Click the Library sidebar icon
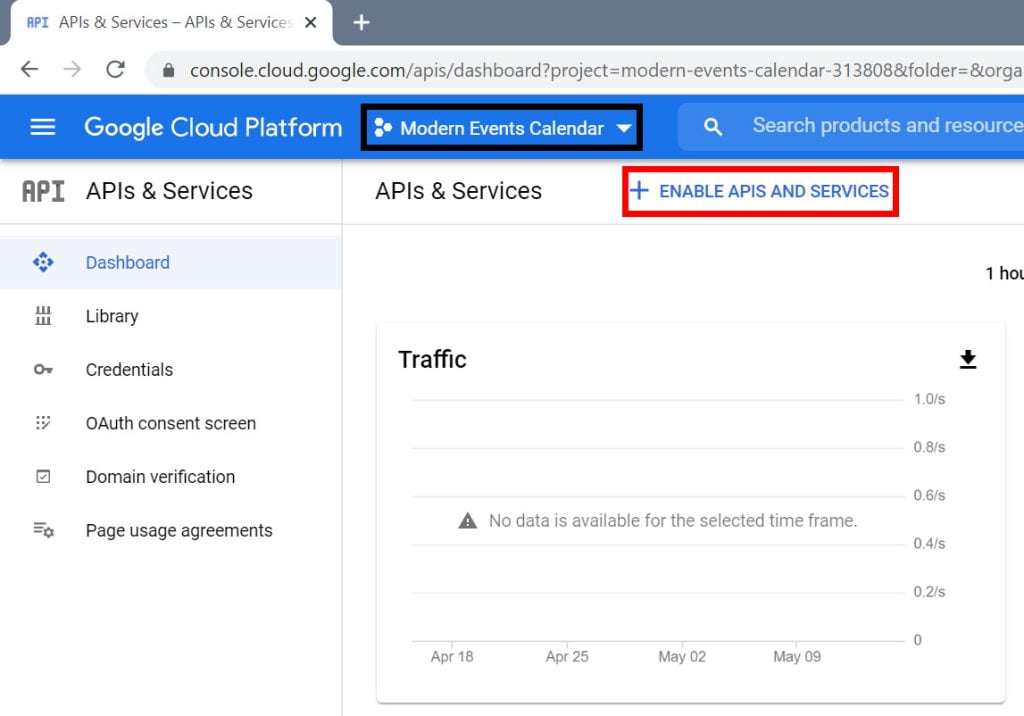Viewport: 1024px width, 716px height. (x=43, y=316)
